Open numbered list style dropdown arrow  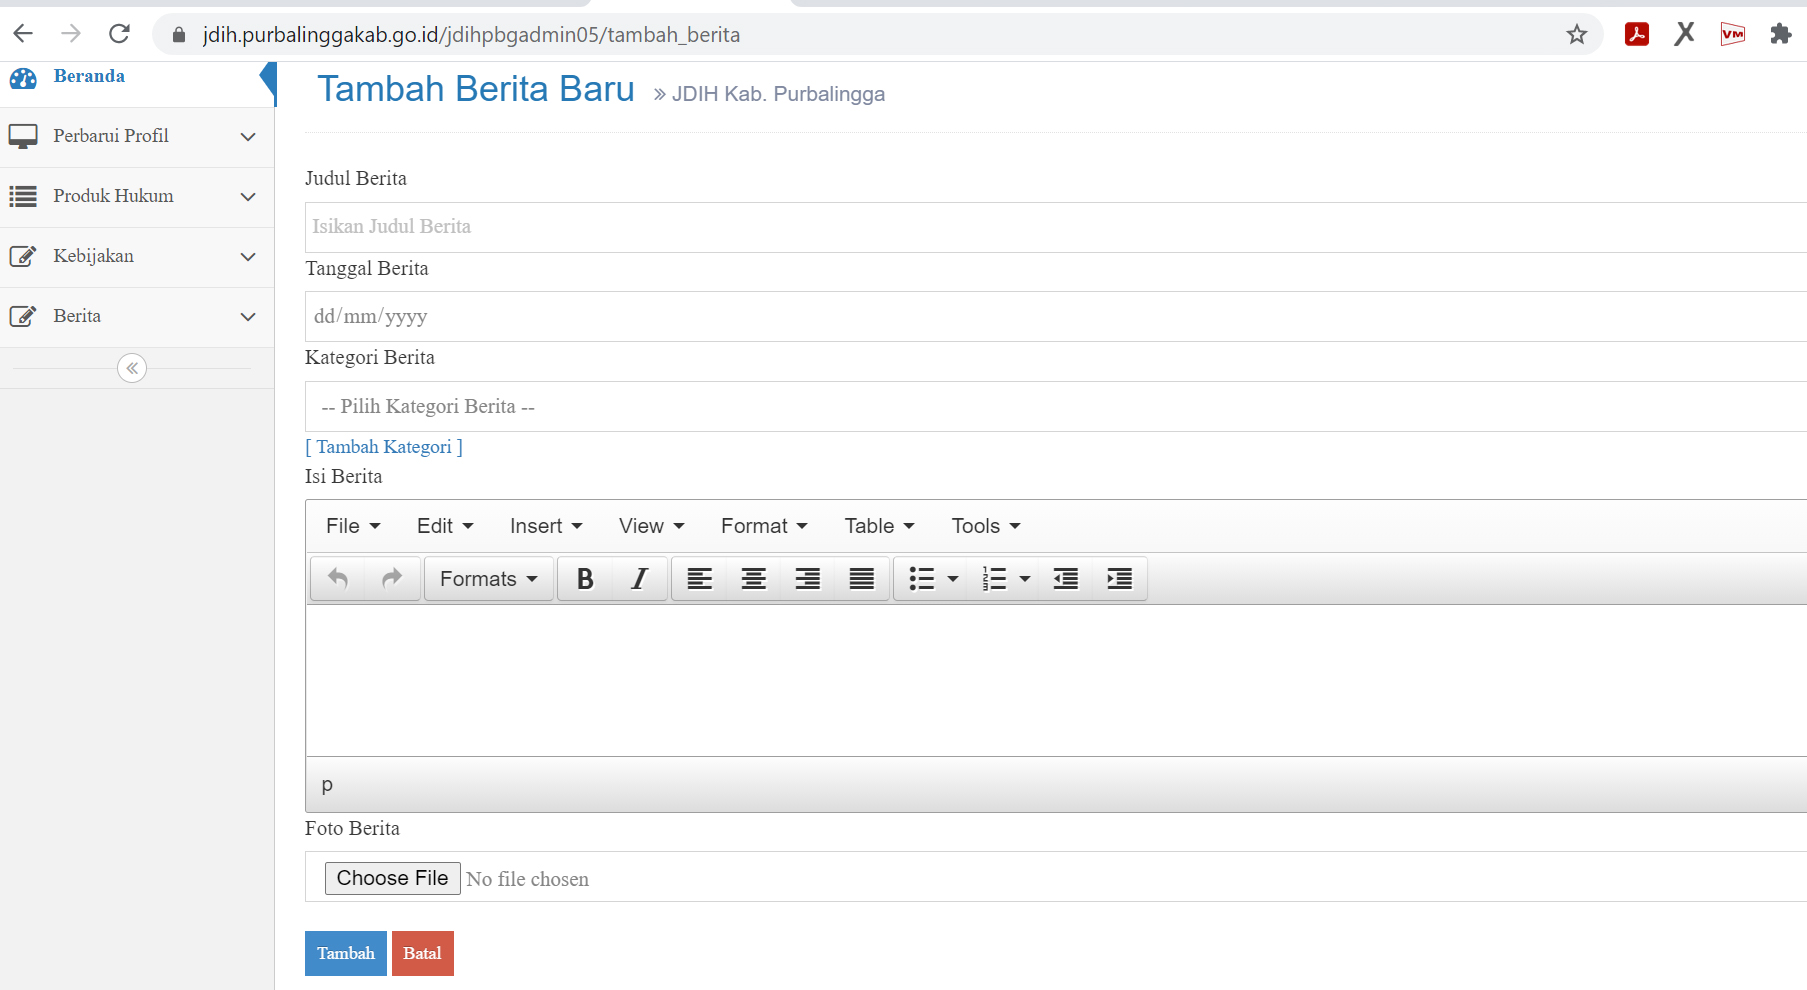(1025, 579)
